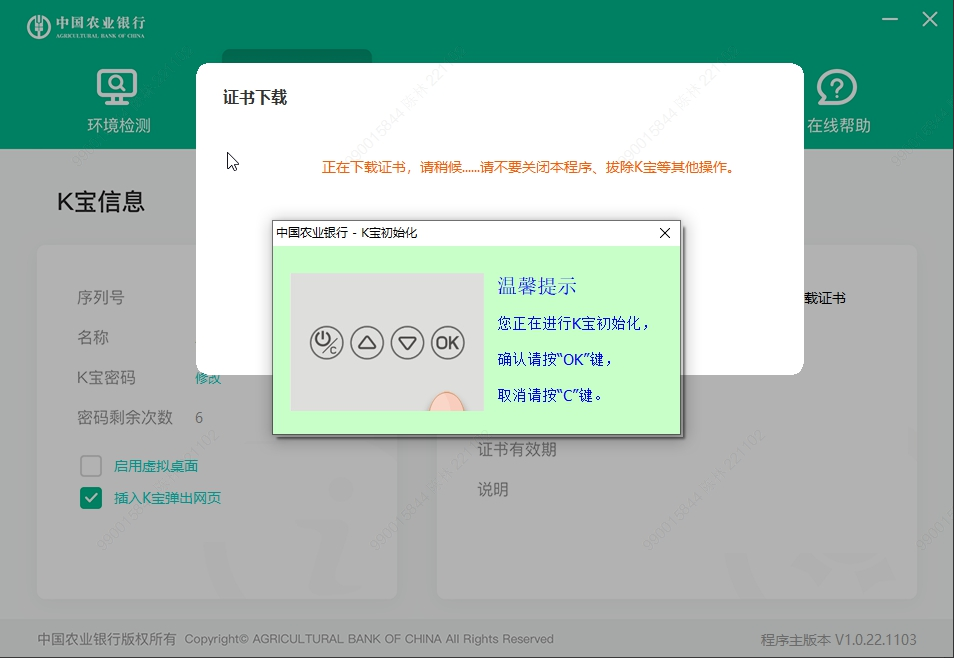Click the 在线帮助 tab label

pos(838,125)
